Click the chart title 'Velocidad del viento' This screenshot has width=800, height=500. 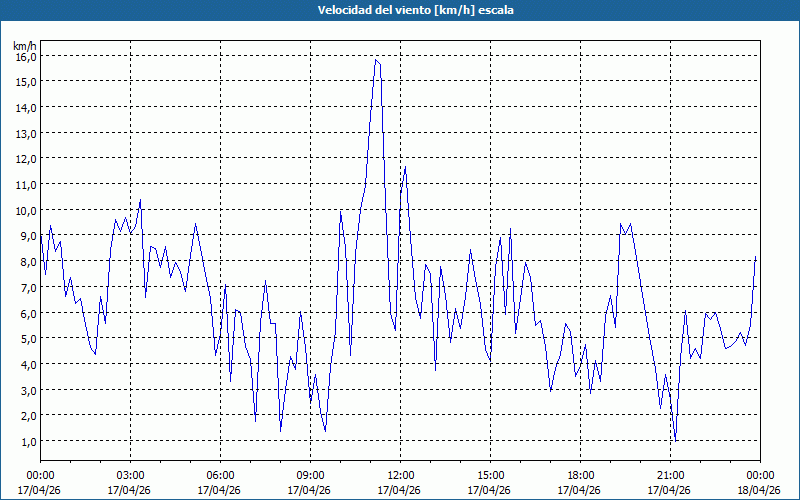pos(400,10)
